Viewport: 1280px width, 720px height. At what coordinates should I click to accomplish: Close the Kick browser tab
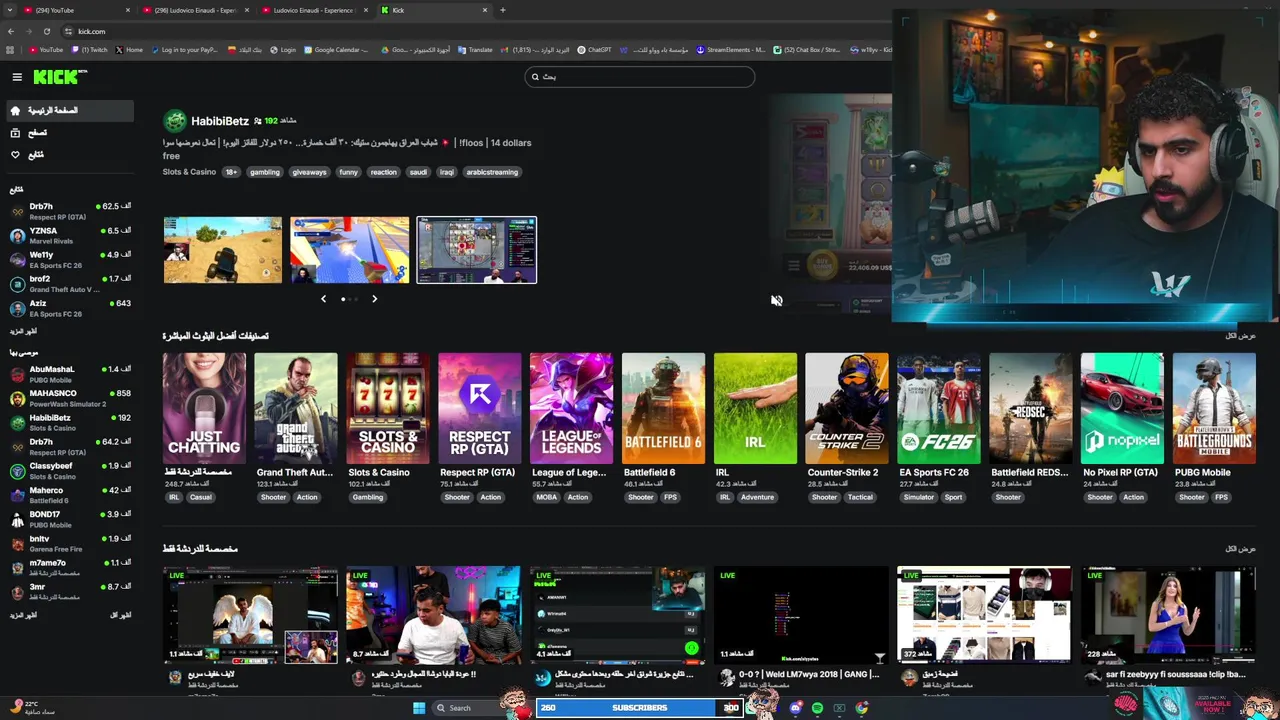tap(485, 10)
